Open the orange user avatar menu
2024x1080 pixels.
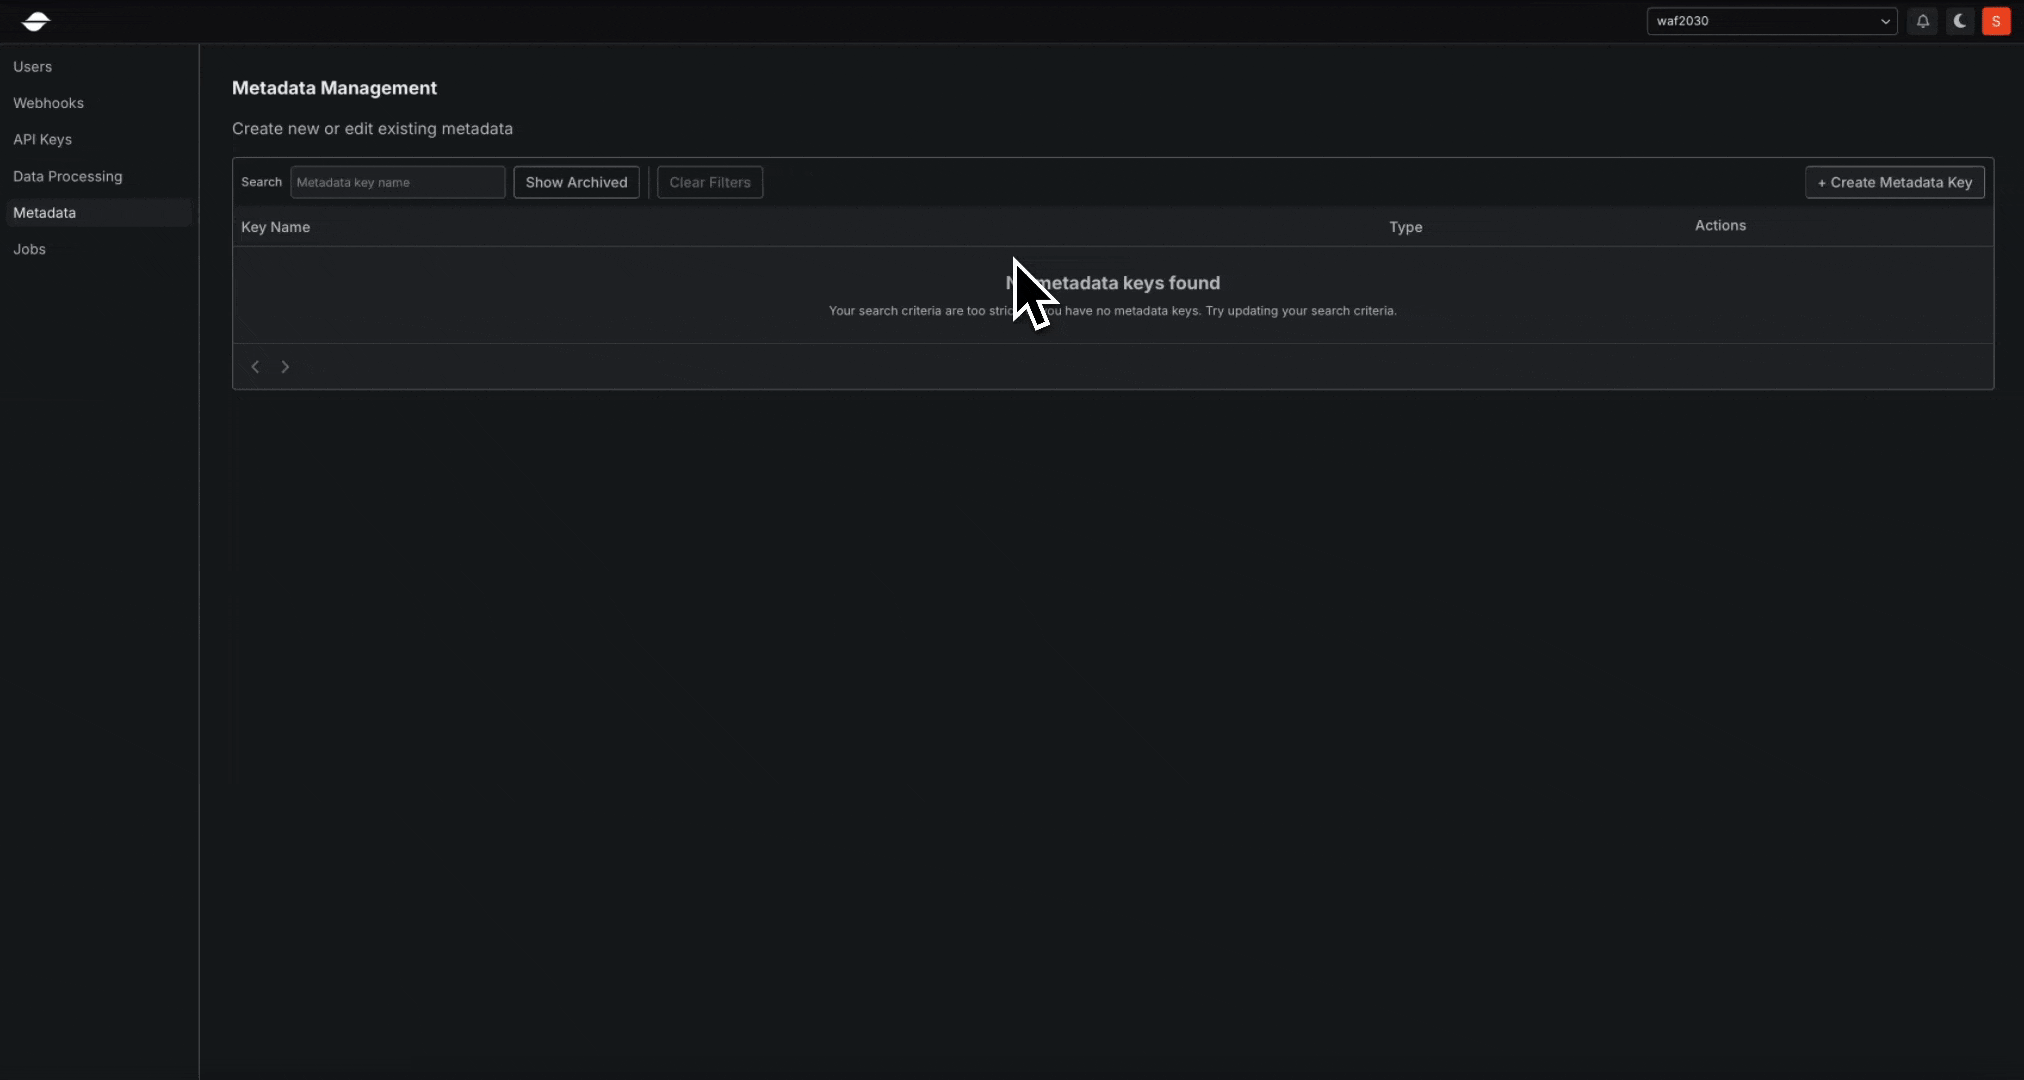pyautogui.click(x=1996, y=21)
